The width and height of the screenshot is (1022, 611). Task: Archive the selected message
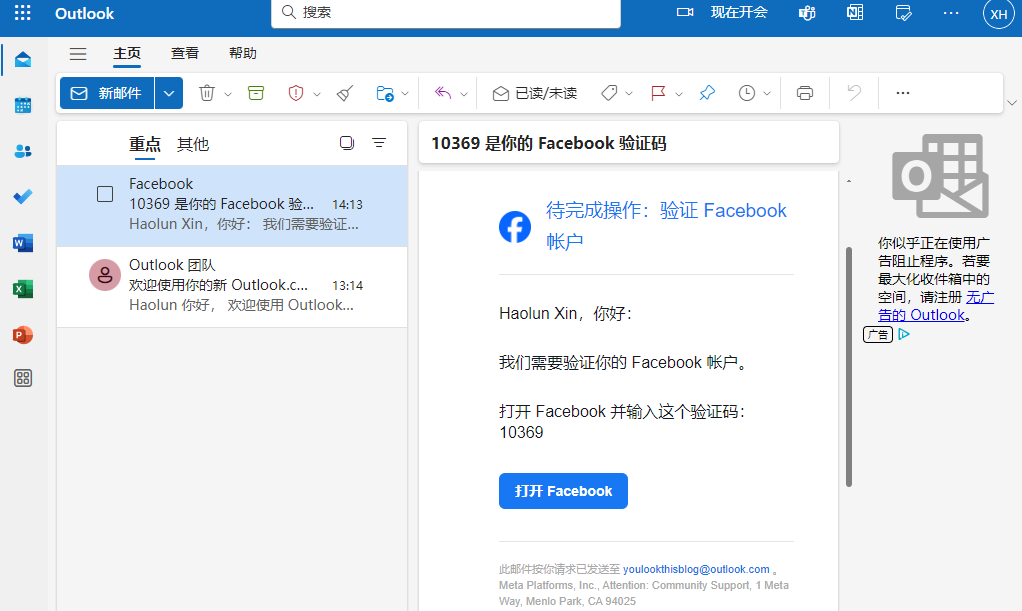(x=256, y=93)
